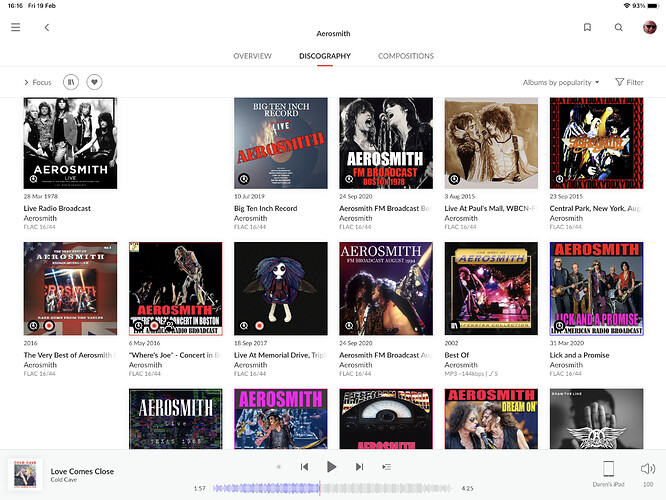
Task: Open Central Park, New York album cover
Action: click(x=596, y=143)
